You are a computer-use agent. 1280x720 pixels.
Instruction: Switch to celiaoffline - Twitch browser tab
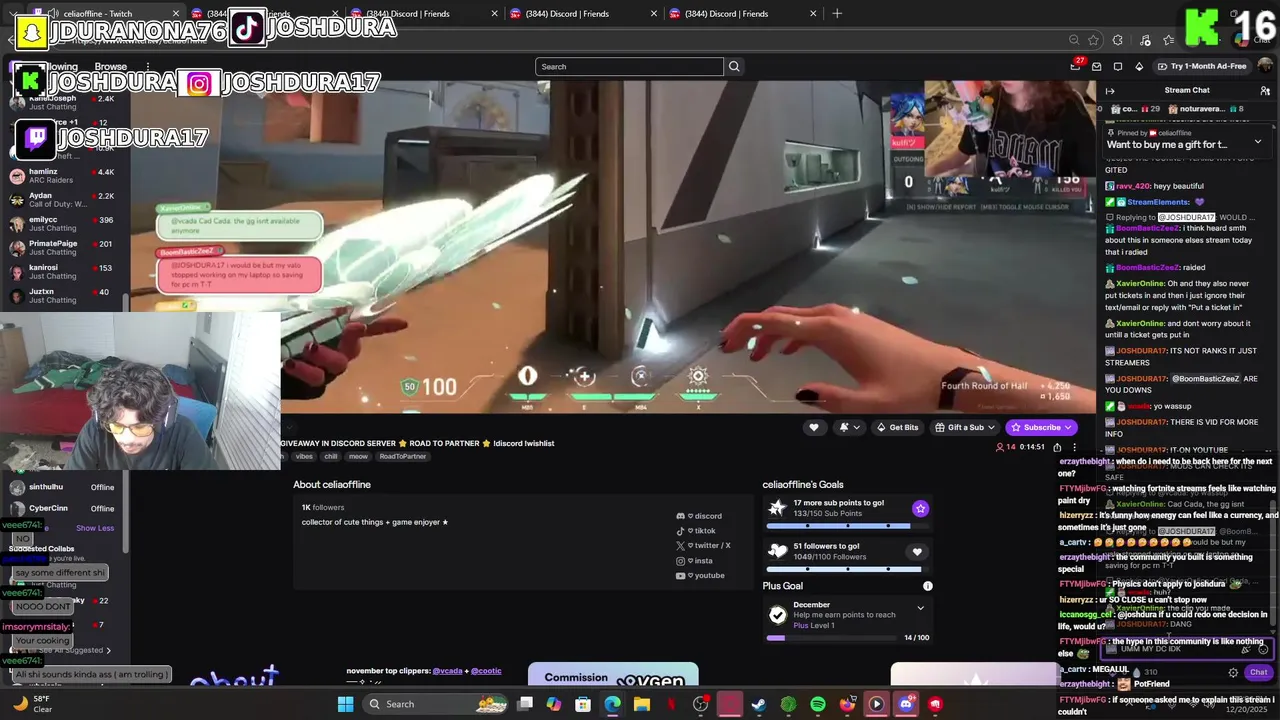click(108, 13)
